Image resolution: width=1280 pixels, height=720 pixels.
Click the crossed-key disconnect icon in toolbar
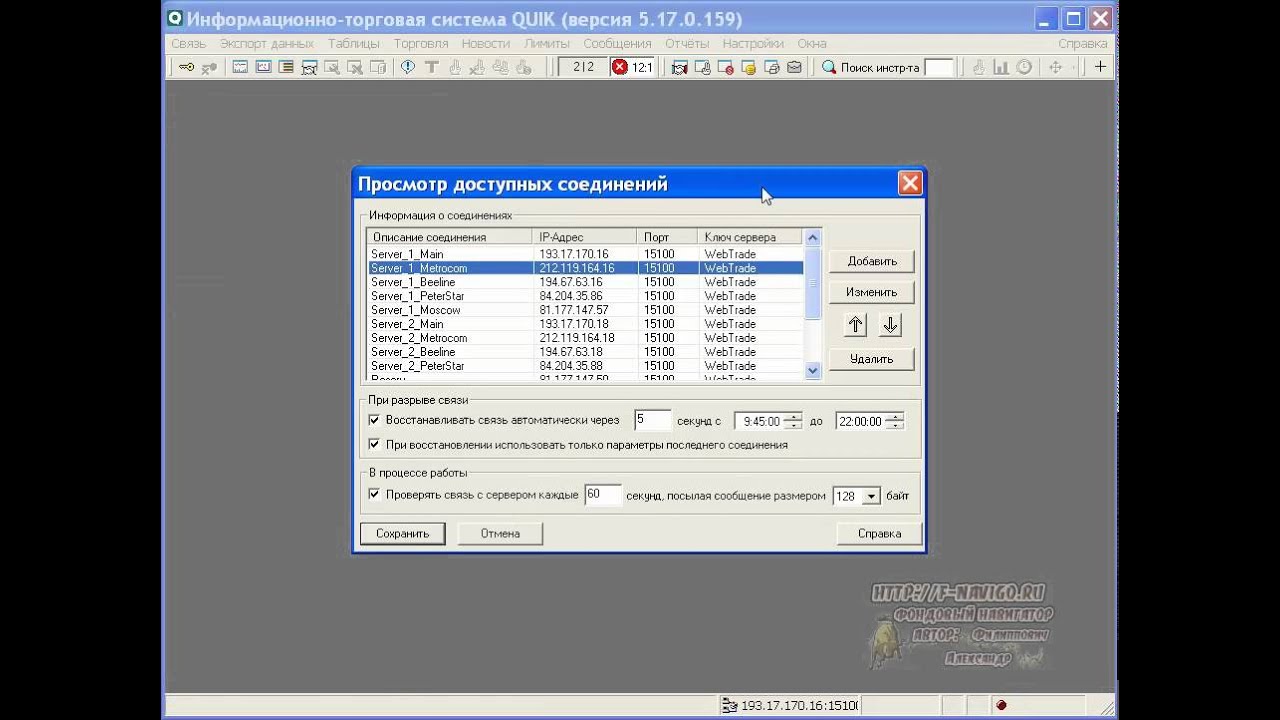209,68
